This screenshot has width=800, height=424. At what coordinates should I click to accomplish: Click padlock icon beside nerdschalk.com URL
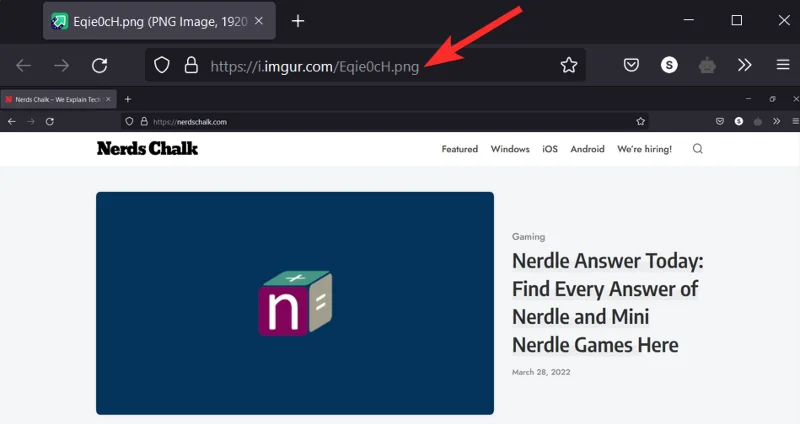coord(144,121)
